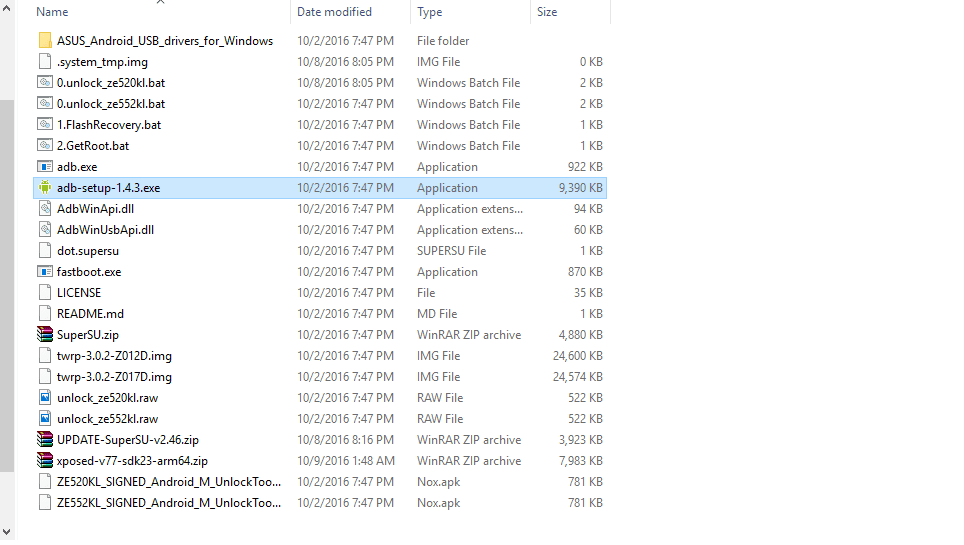Select the file name AdbWinUsbApi.dll
The width and height of the screenshot is (964, 545).
[105, 229]
